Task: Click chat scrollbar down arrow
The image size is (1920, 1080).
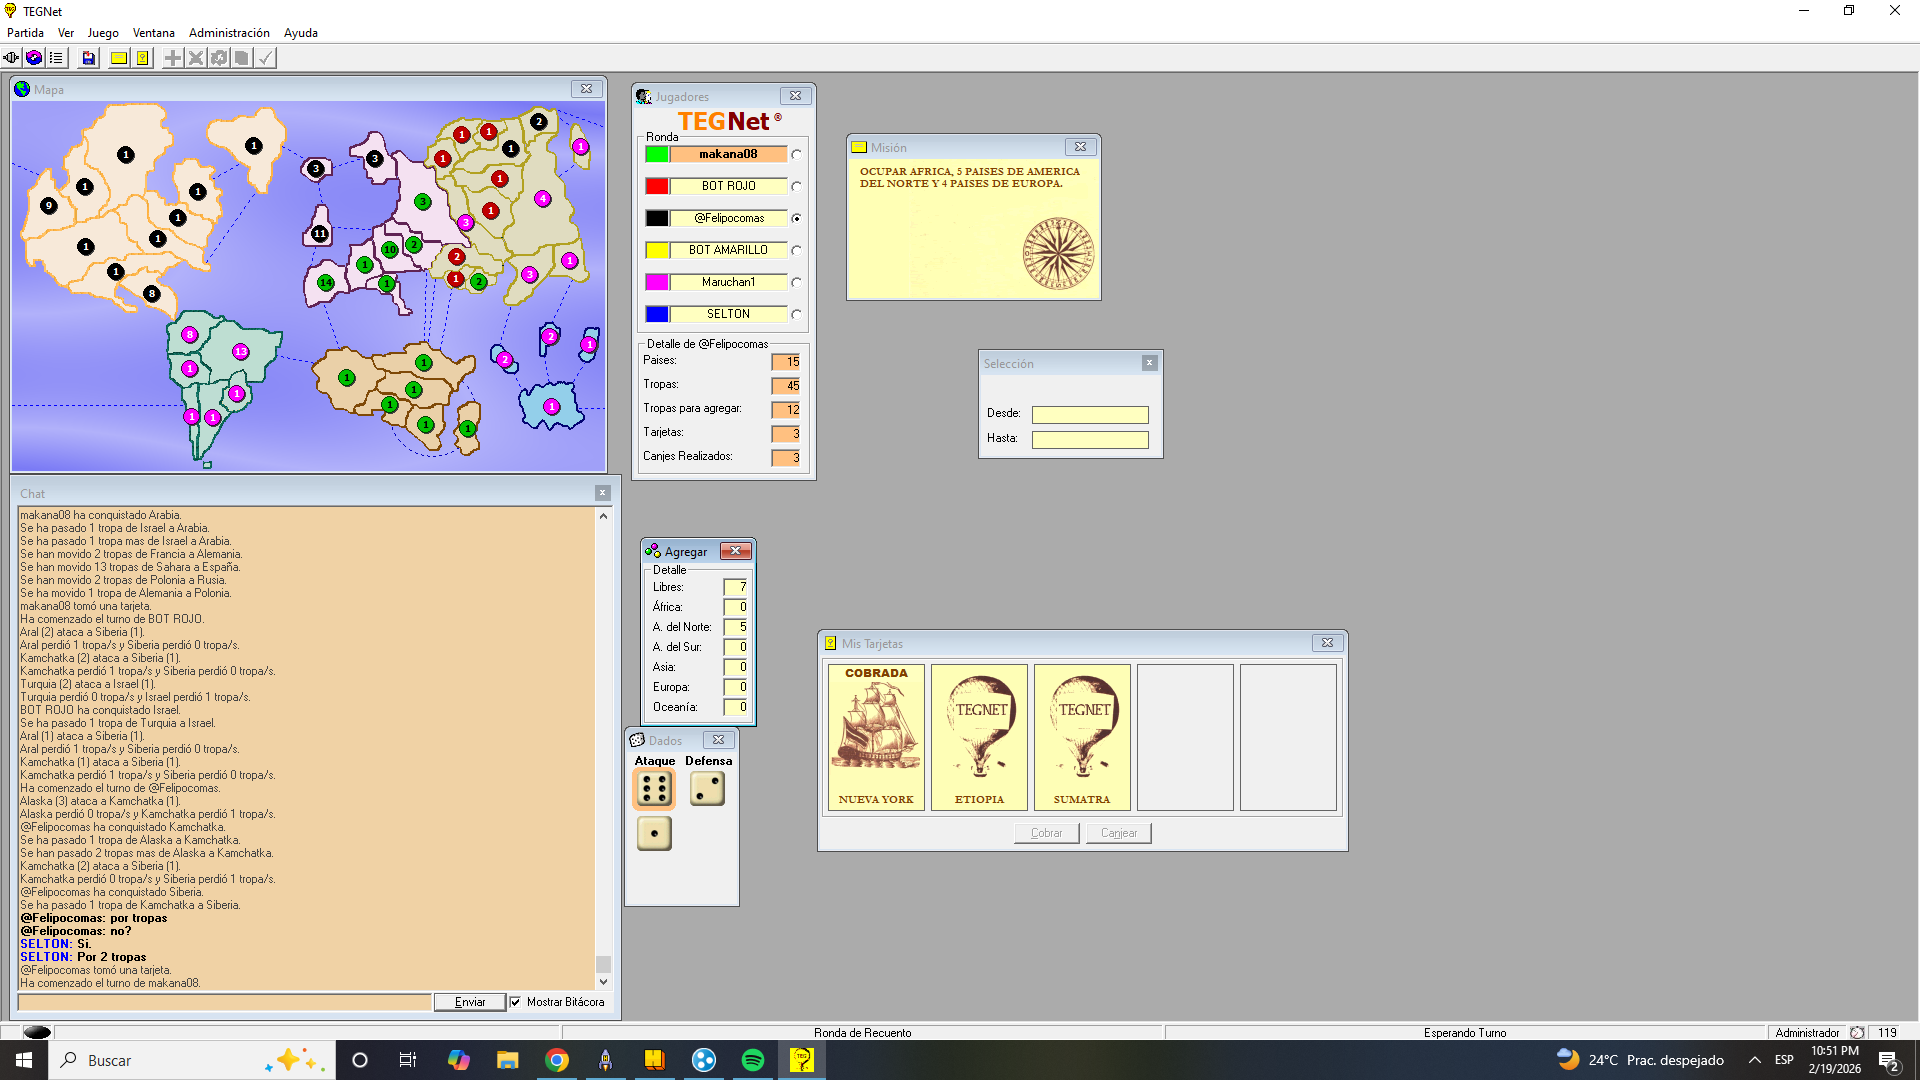Action: (603, 982)
